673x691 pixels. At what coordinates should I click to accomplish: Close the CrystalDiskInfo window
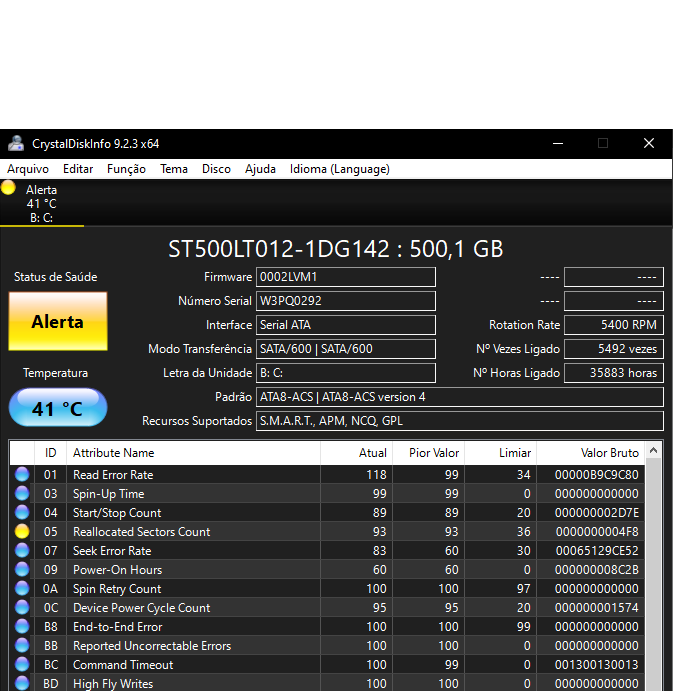[649, 143]
